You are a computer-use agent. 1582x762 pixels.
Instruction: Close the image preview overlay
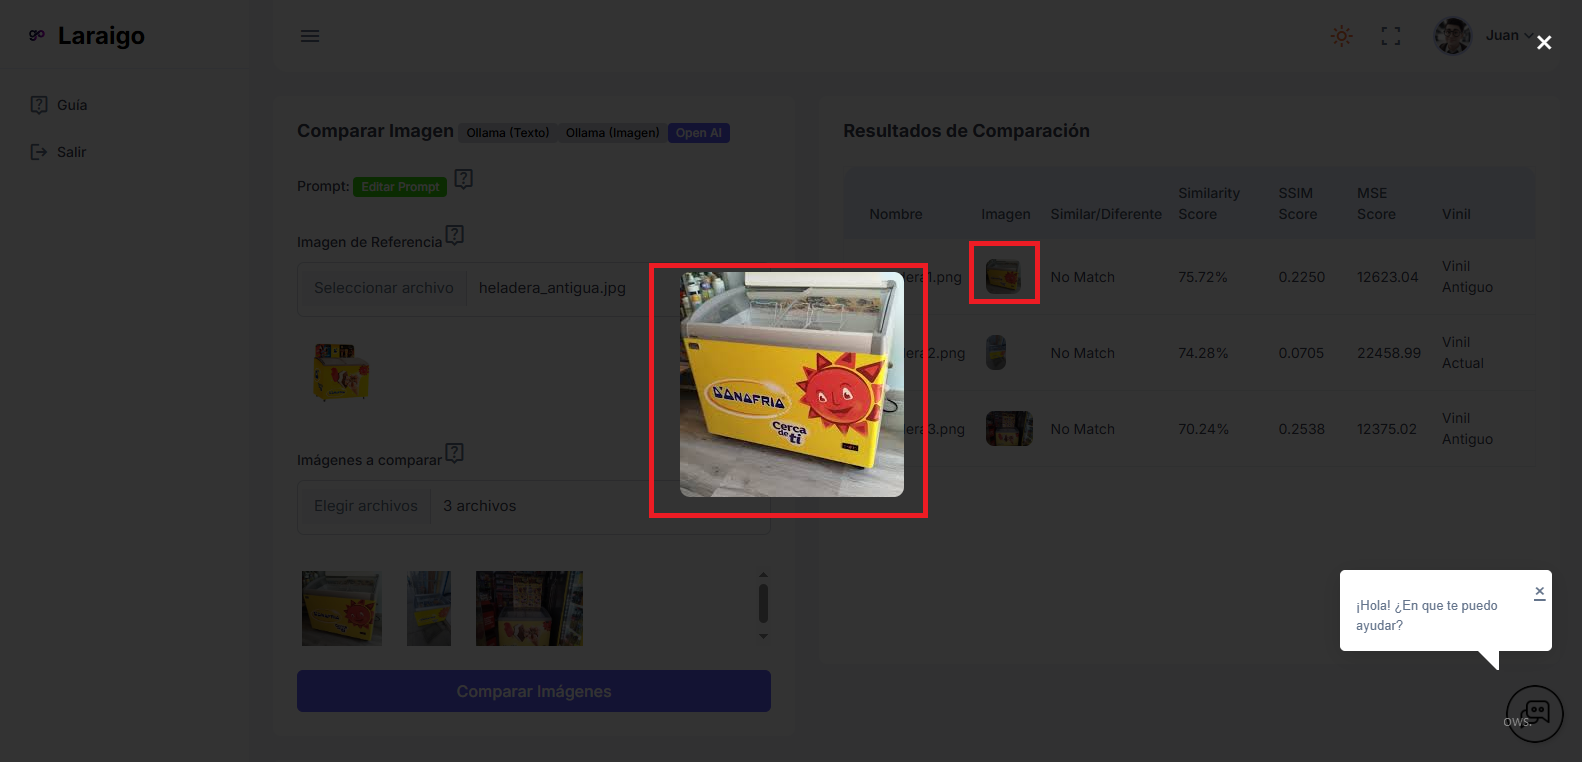click(1544, 42)
